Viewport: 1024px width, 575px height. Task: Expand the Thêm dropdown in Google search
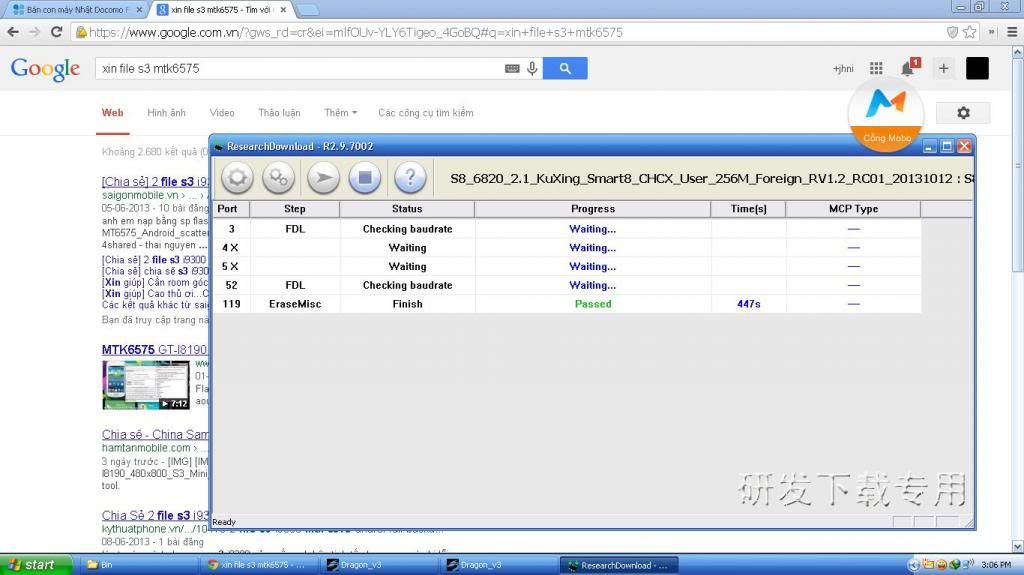click(341, 112)
